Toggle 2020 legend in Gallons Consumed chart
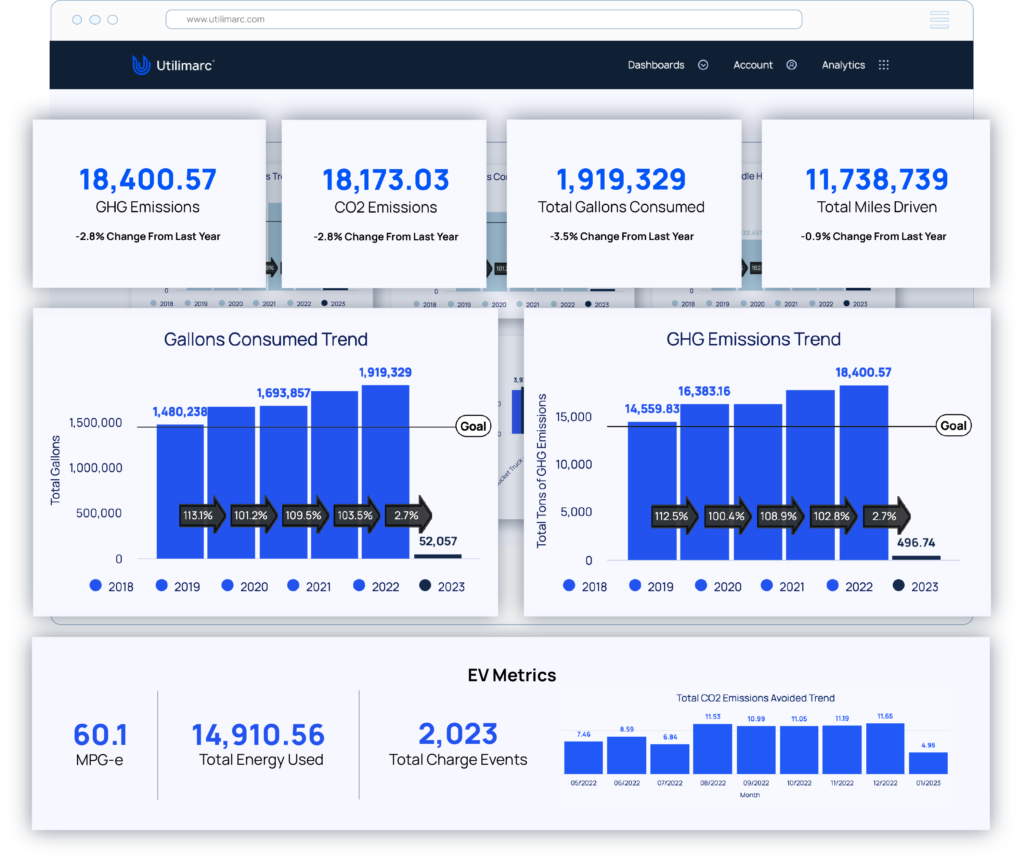 (245, 586)
